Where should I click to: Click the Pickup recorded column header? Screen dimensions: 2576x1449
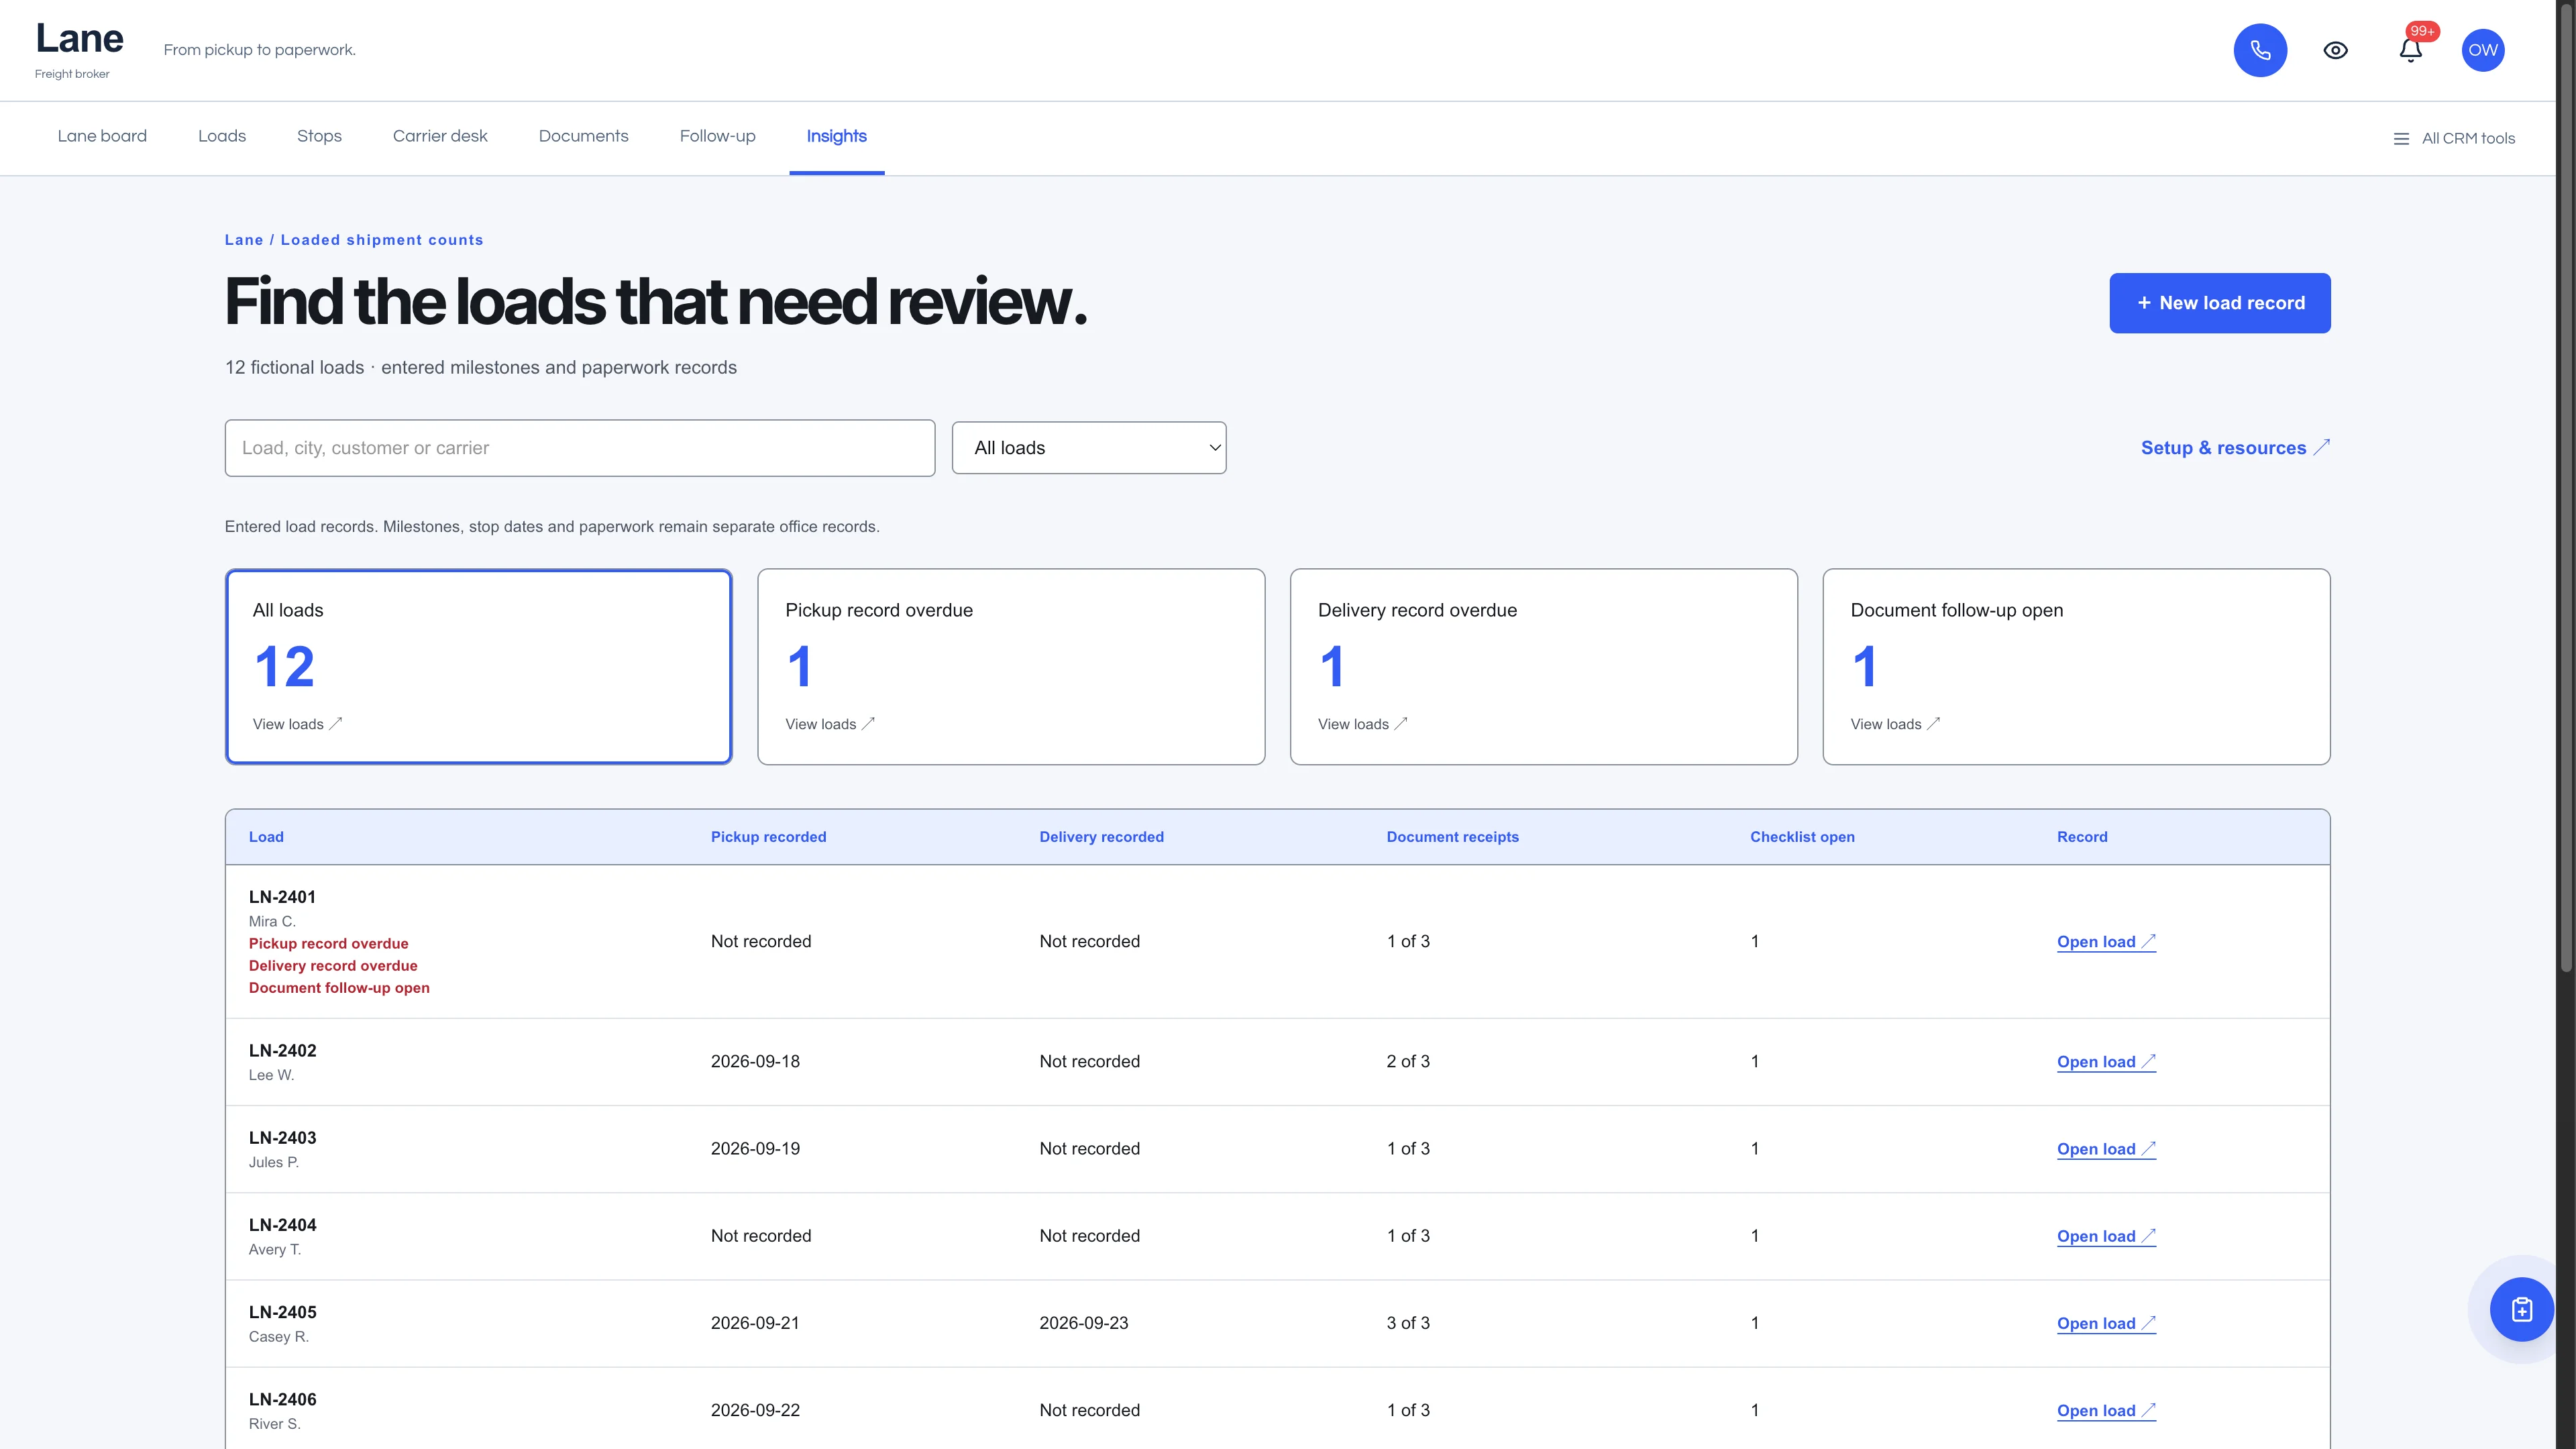tap(768, 837)
